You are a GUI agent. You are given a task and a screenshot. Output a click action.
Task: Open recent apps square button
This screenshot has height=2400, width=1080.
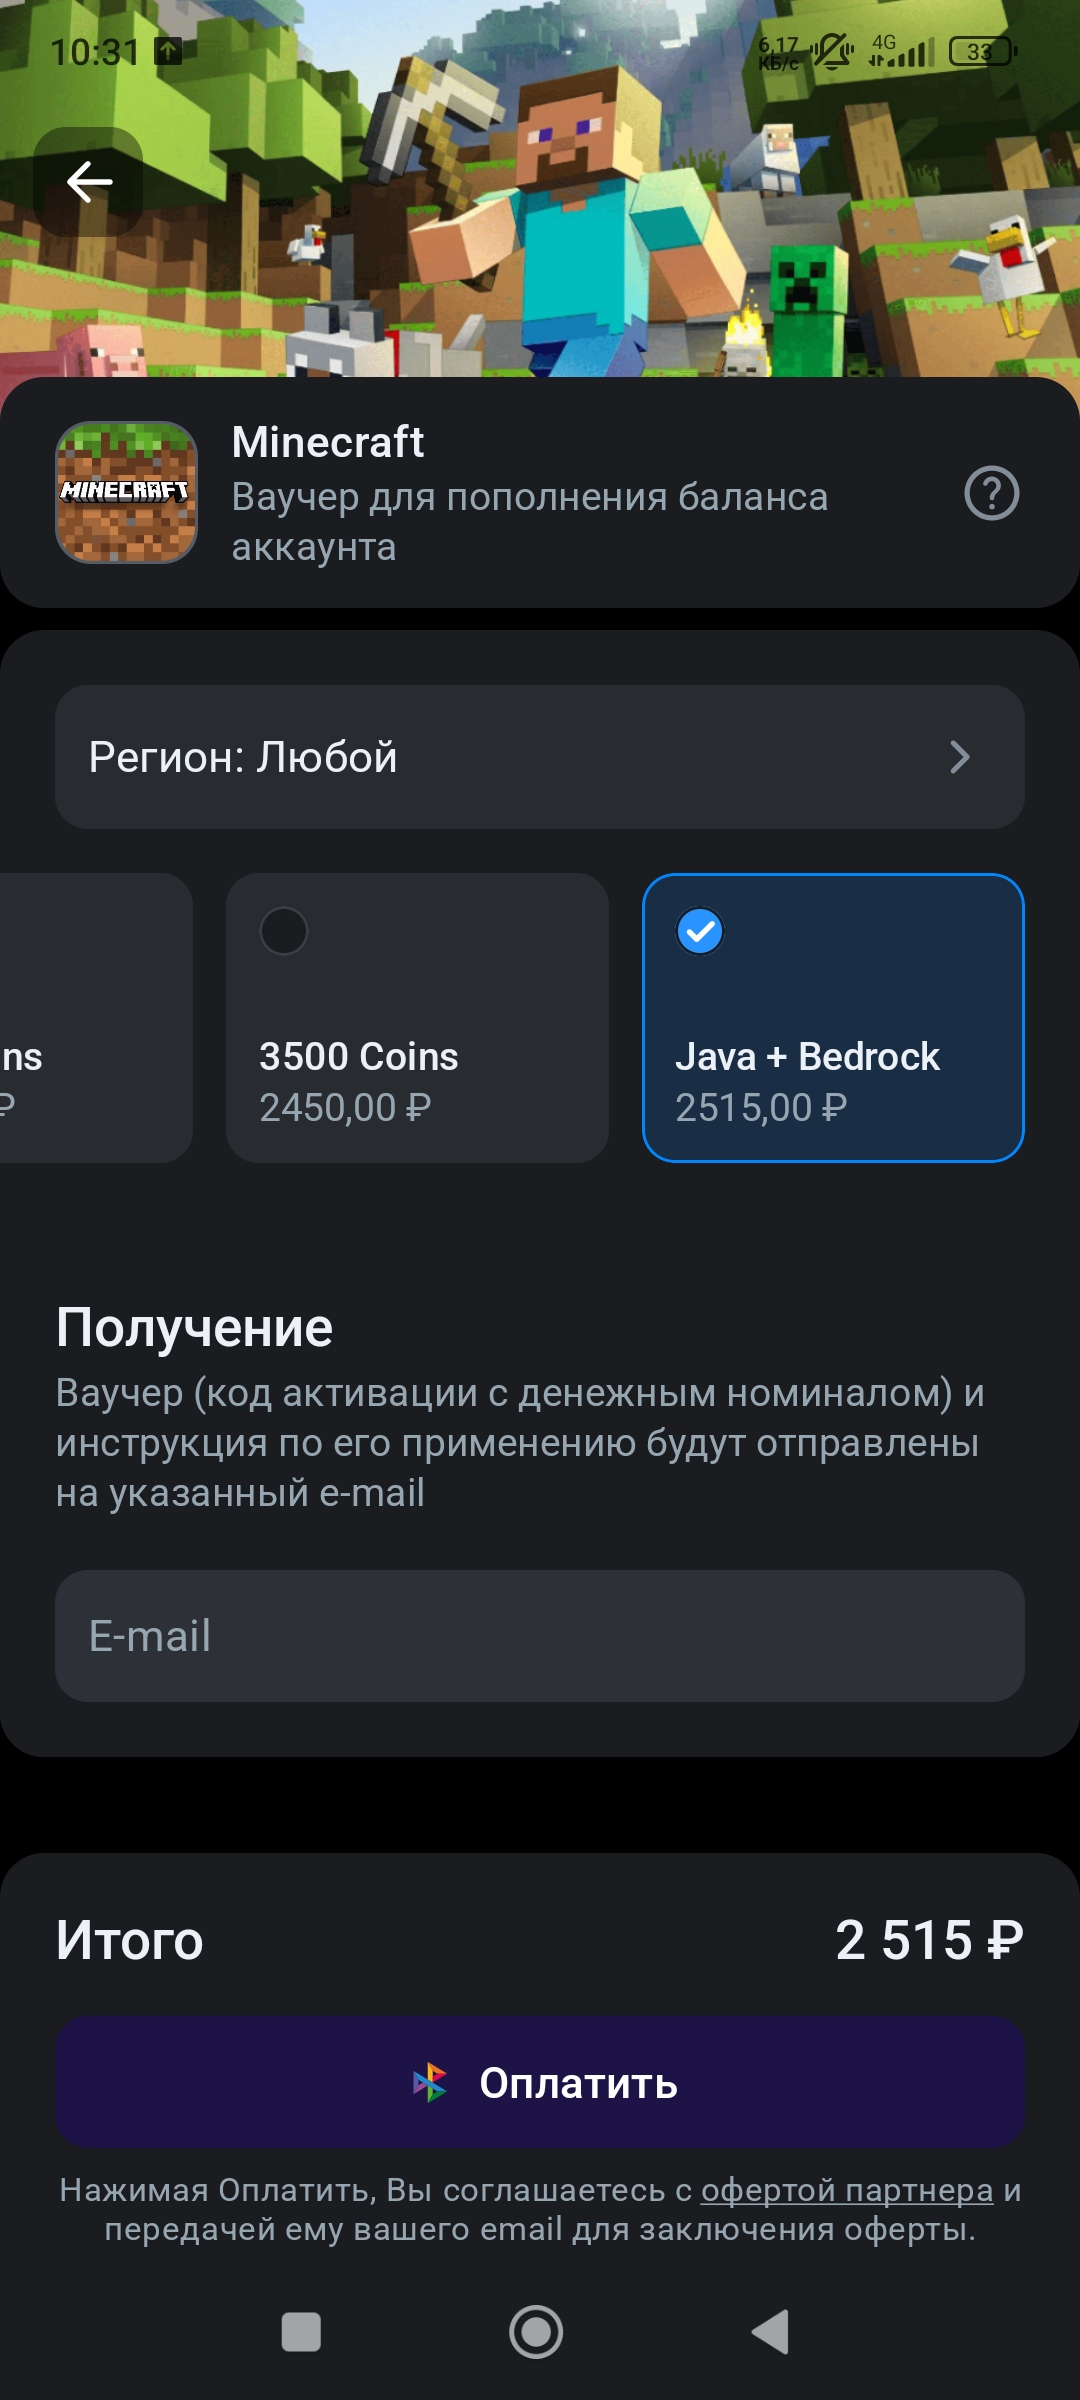(x=301, y=2332)
